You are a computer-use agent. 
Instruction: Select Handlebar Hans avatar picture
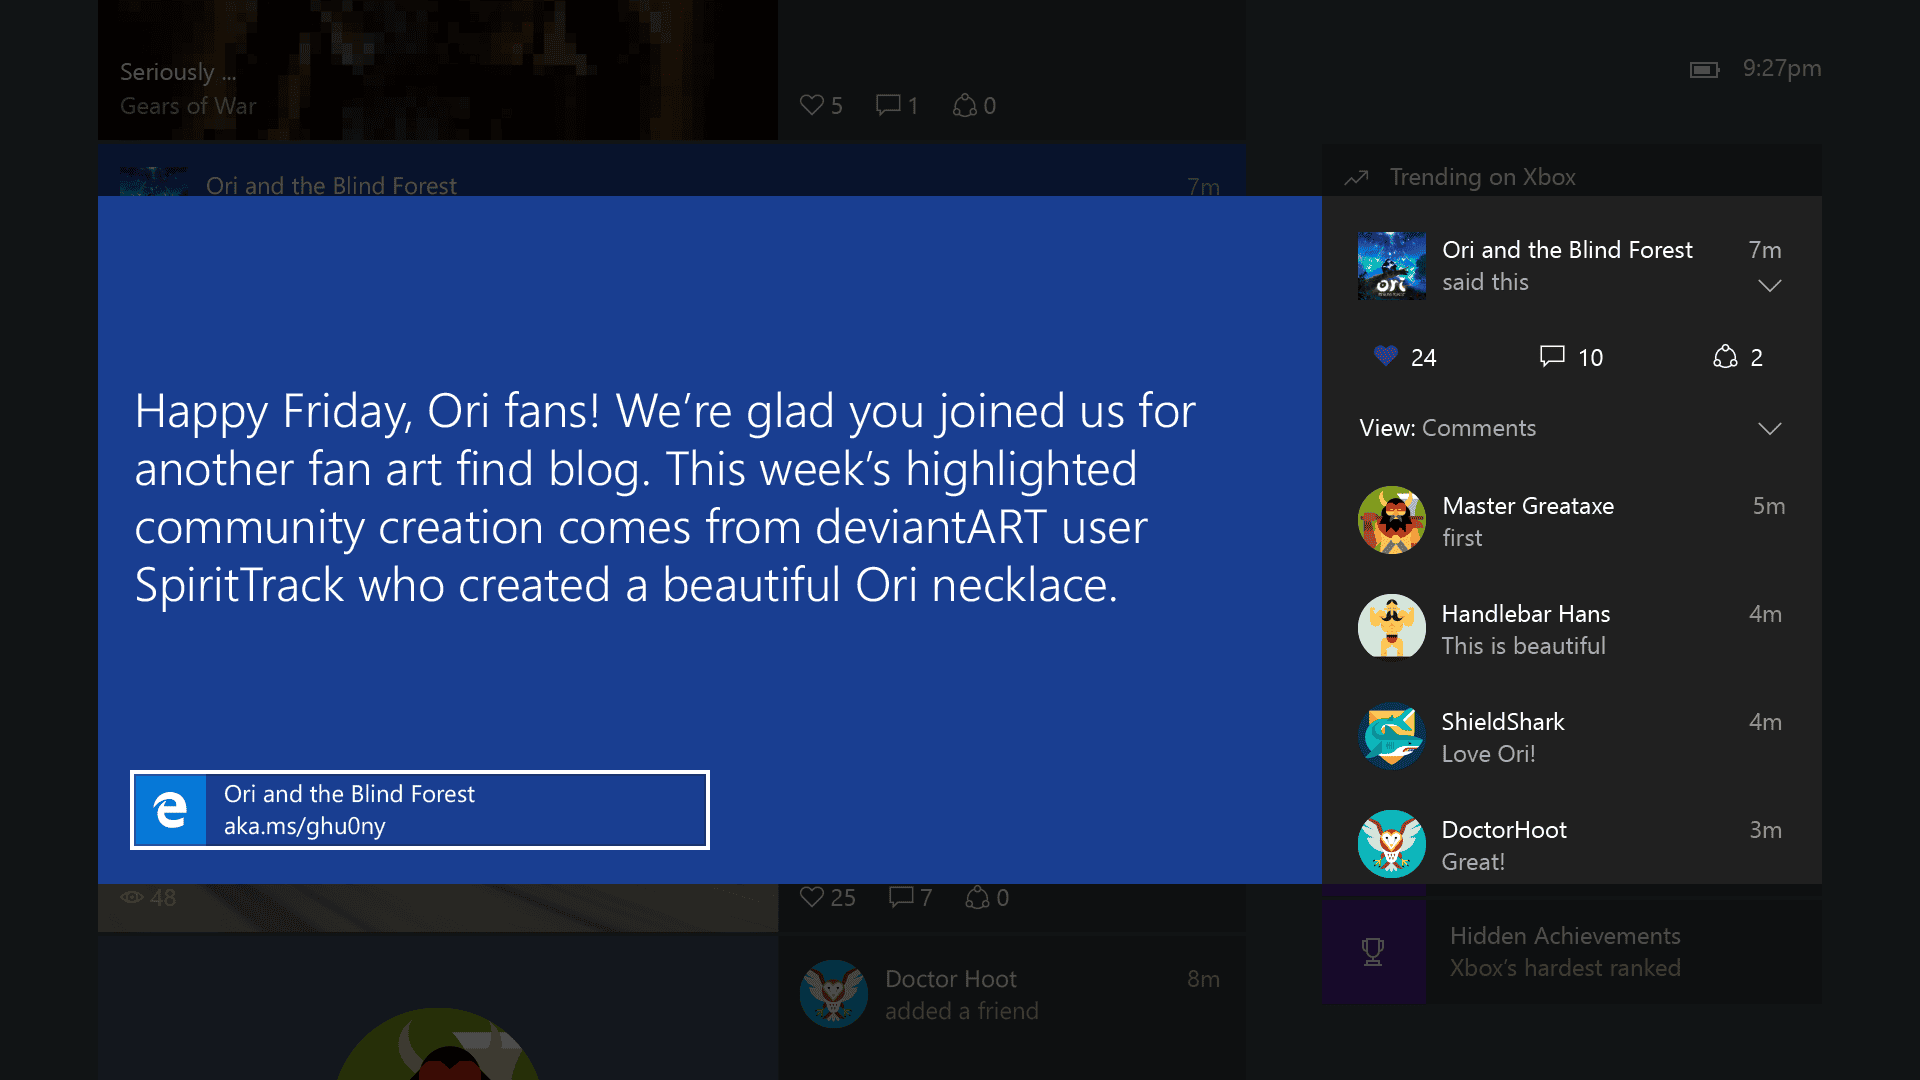(1392, 628)
